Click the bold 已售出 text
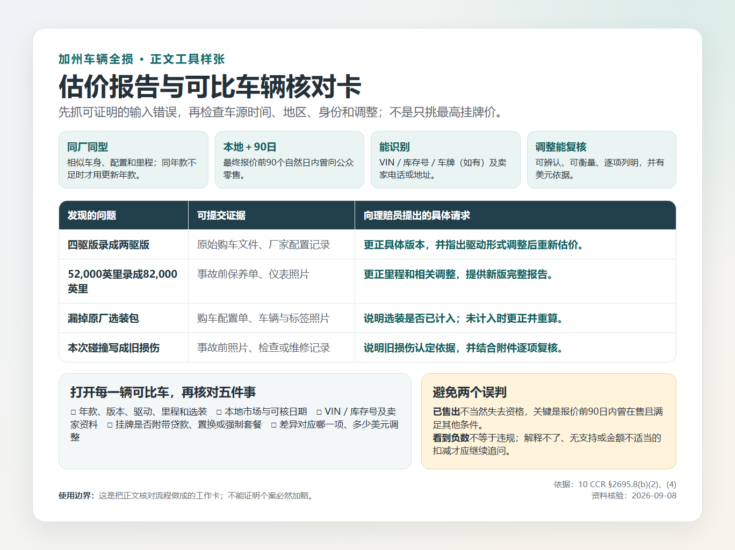Screen dimensions: 735x550 pos(447,412)
